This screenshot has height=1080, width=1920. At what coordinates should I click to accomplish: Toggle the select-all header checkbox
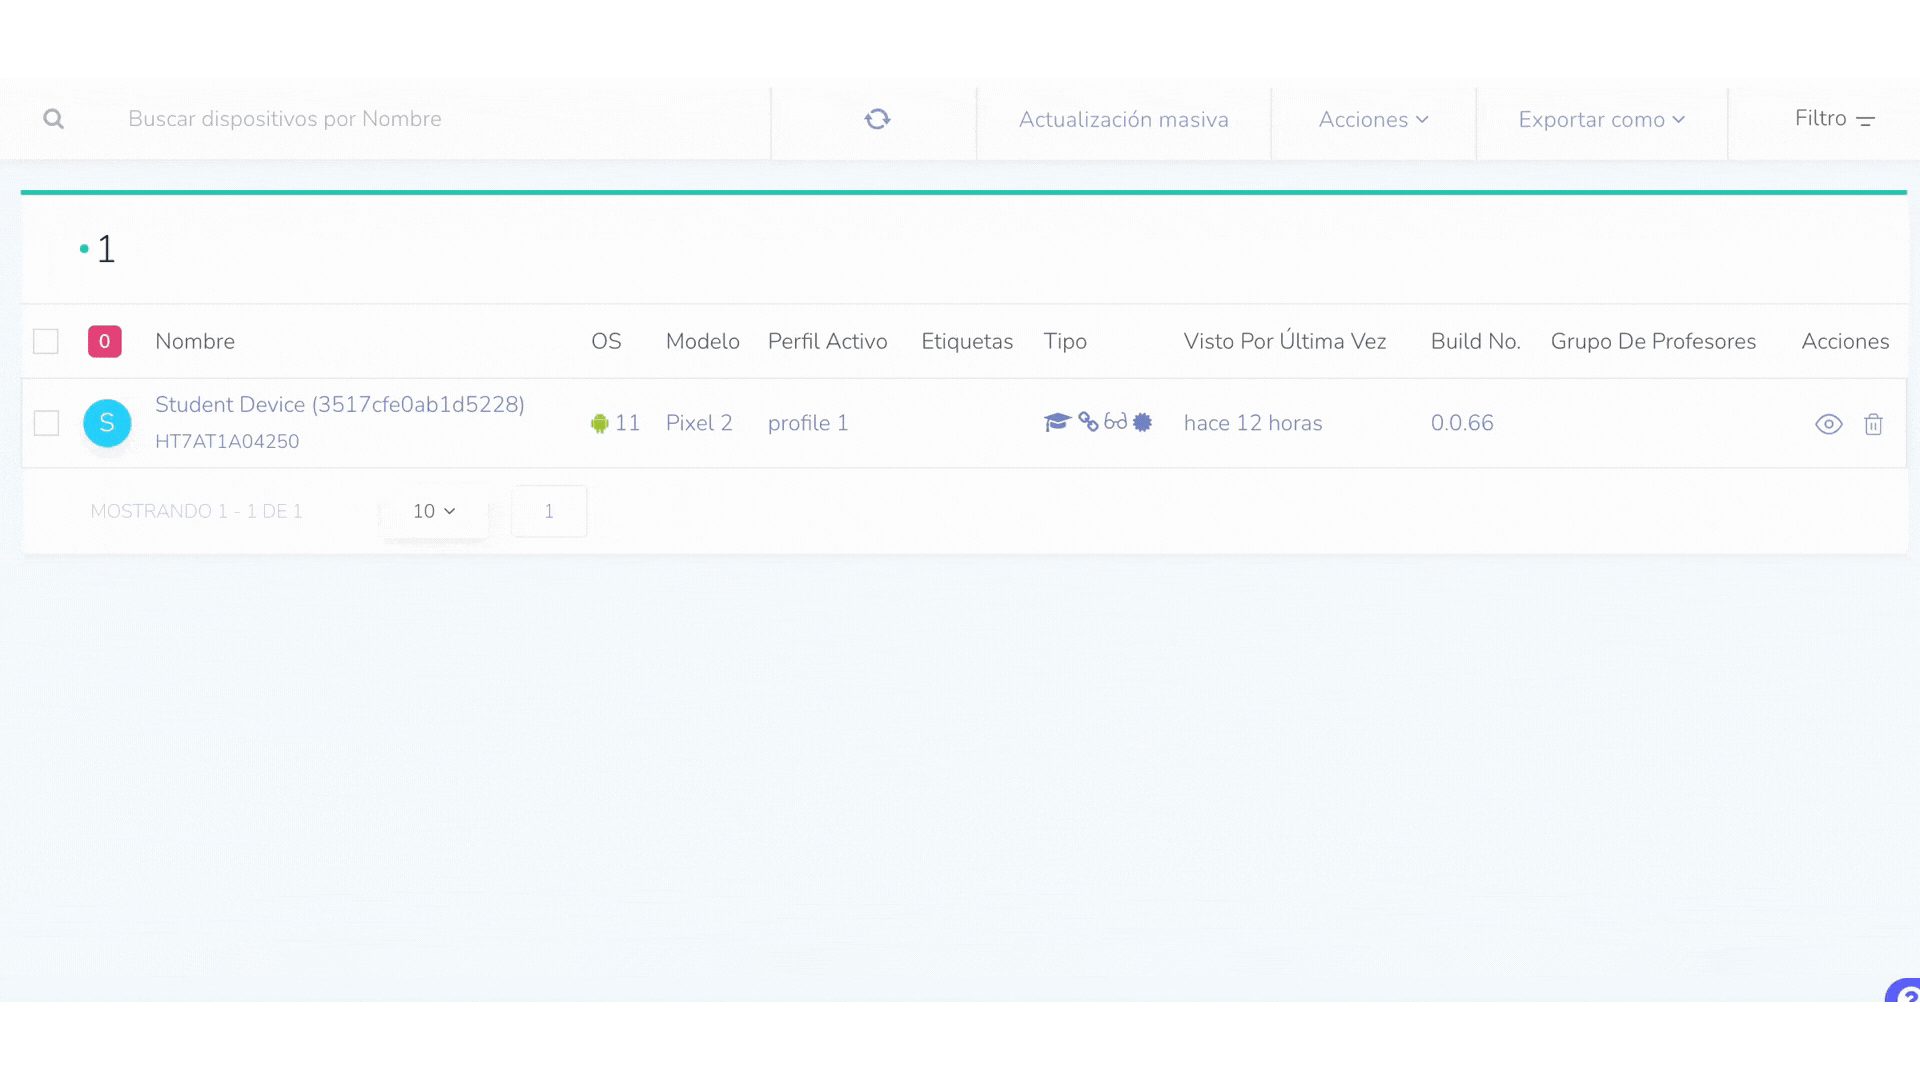(46, 341)
